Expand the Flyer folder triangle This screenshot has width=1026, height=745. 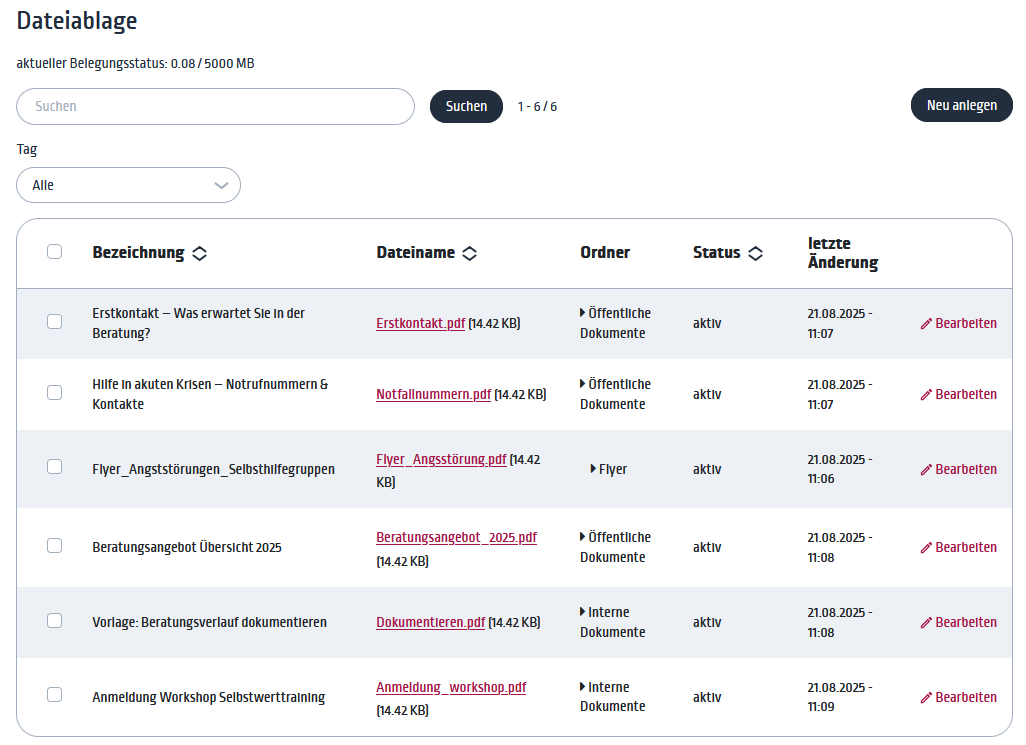click(593, 469)
